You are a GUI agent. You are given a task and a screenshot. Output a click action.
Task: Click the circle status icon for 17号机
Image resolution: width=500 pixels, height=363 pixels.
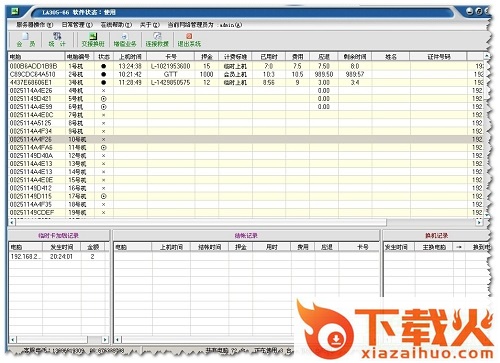click(x=104, y=196)
